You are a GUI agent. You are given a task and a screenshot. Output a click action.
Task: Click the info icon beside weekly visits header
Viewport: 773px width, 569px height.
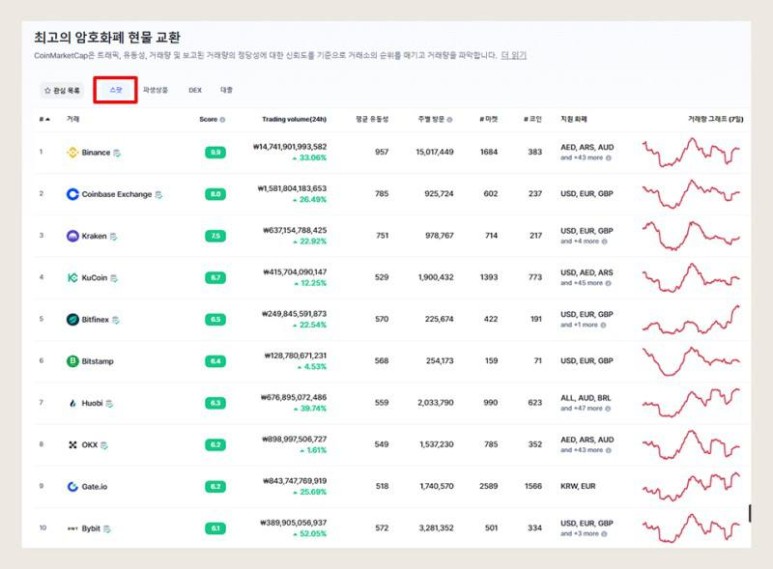click(450, 120)
